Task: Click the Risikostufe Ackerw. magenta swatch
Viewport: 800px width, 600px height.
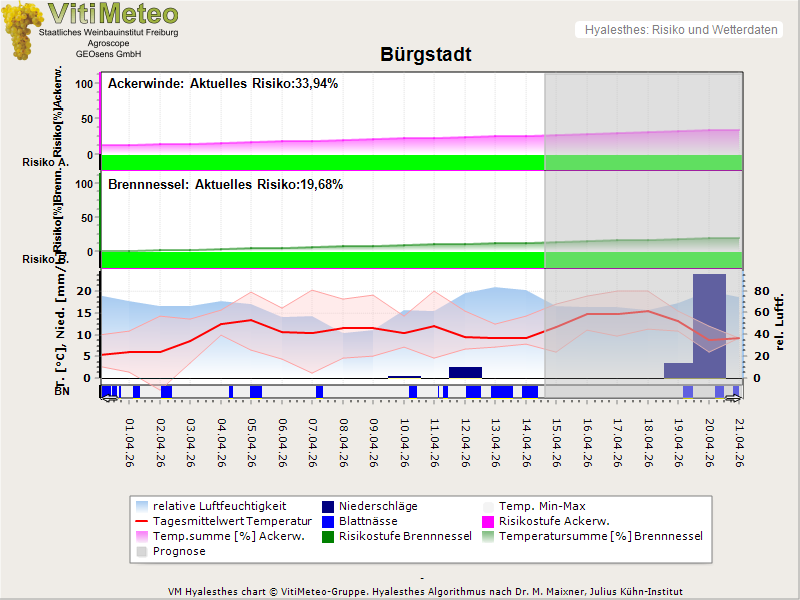Action: 488,522
